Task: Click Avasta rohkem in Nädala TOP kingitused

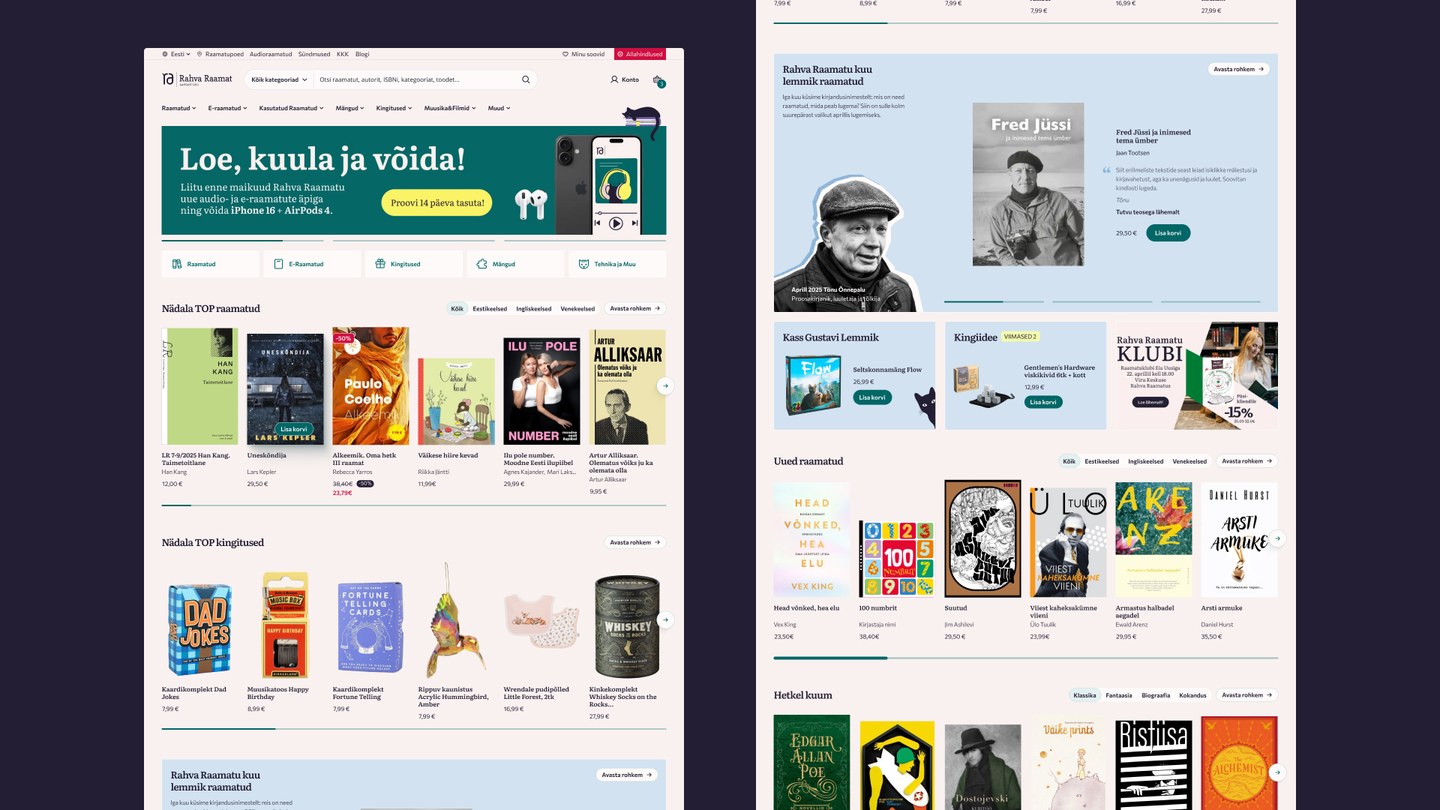Action: [635, 542]
